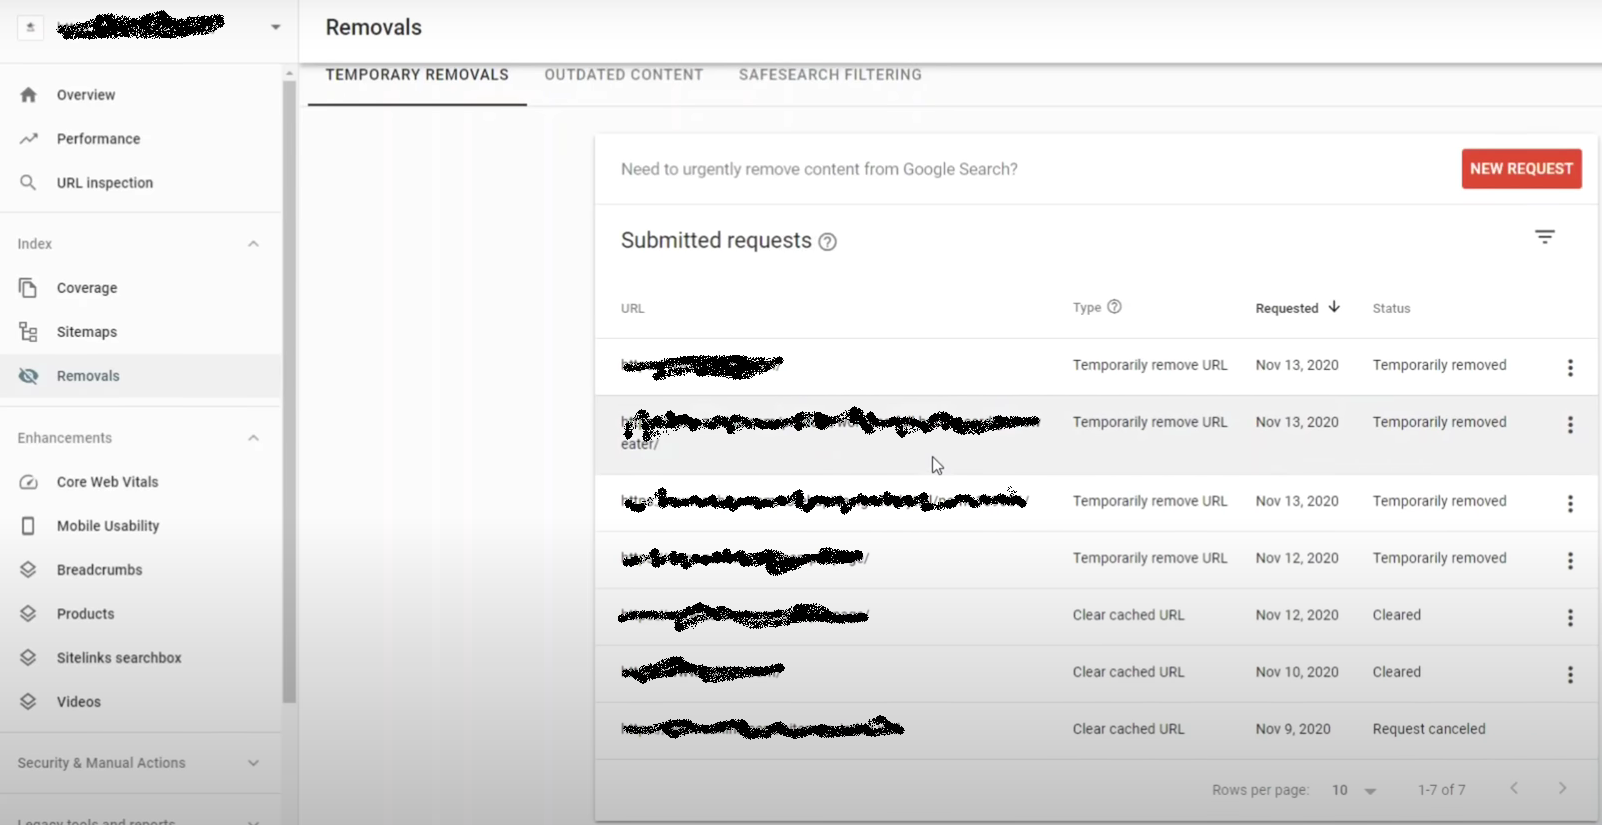Open the filter icon above Submitted requests
1602x825 pixels.
pyautogui.click(x=1545, y=237)
